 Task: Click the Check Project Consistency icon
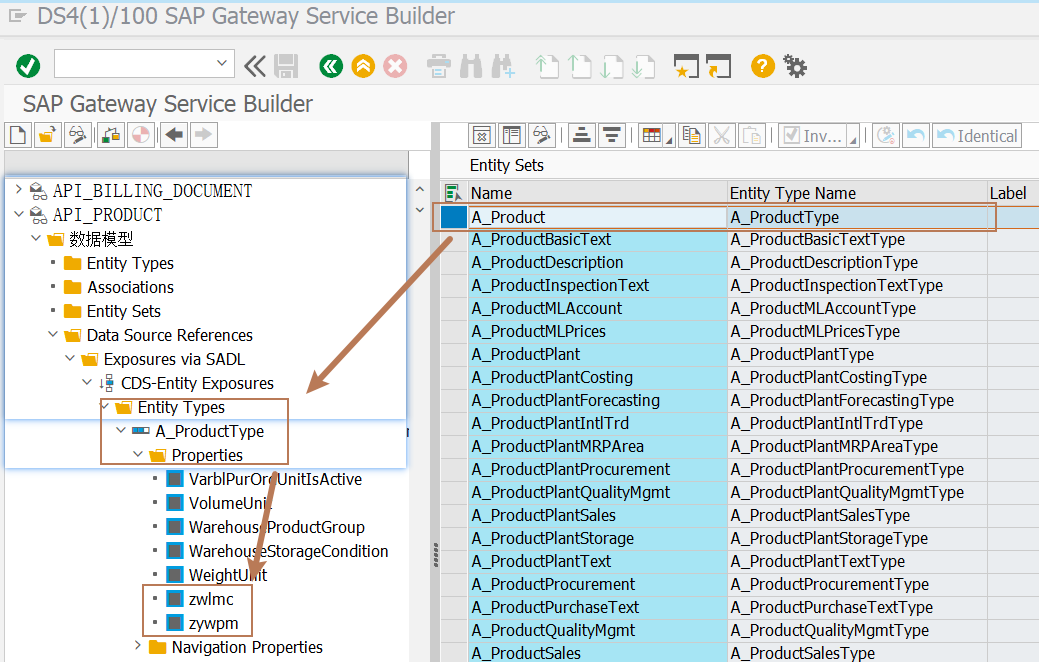click(x=140, y=135)
